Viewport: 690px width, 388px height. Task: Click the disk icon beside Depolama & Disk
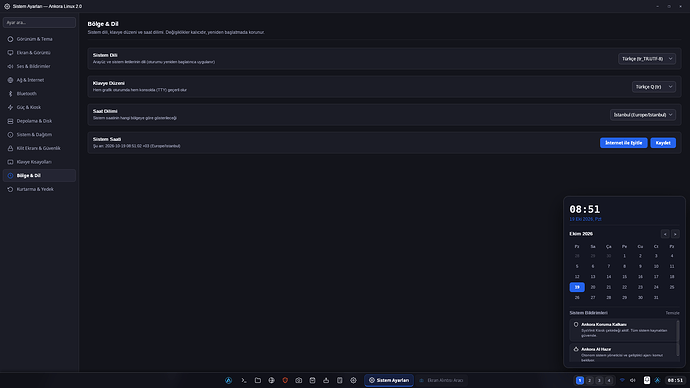10,121
